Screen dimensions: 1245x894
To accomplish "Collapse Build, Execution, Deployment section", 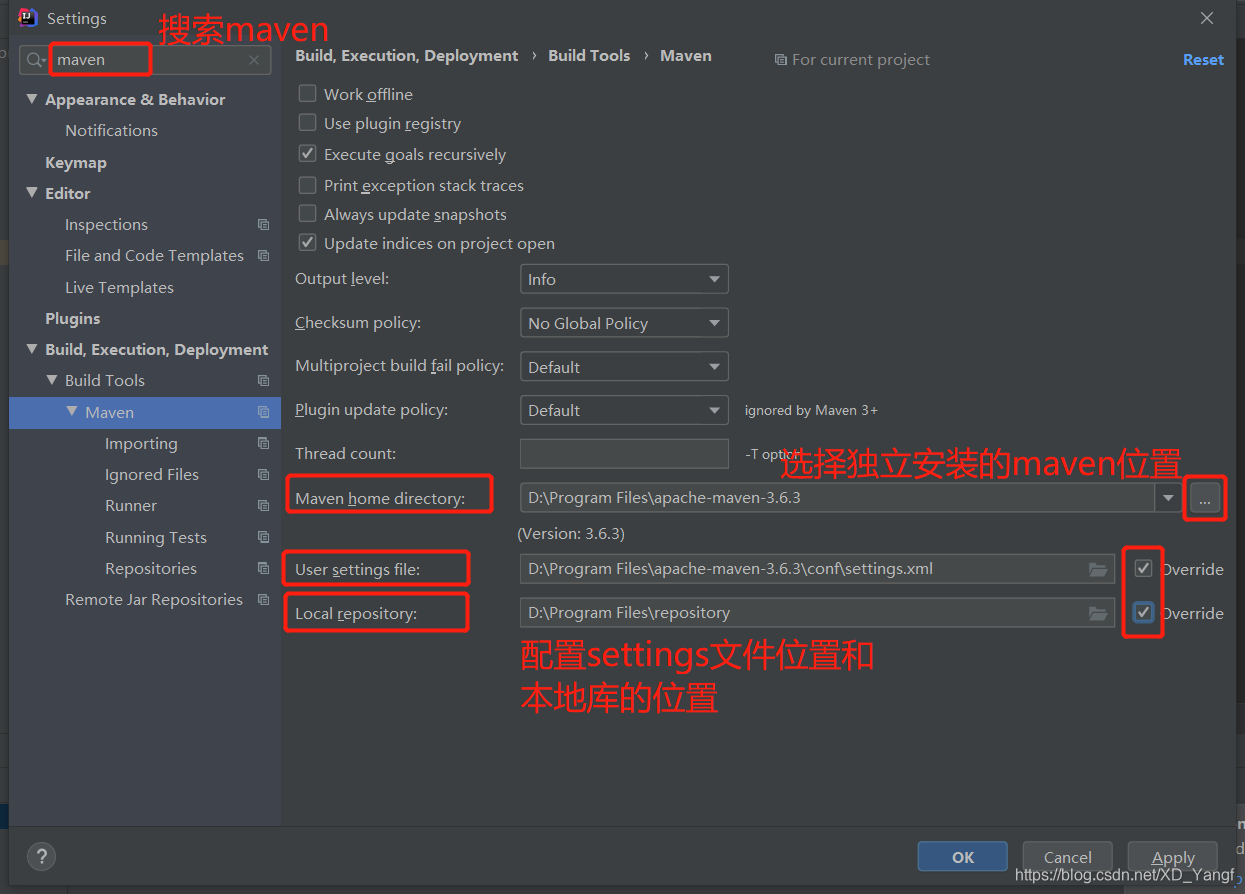I will [x=32, y=349].
